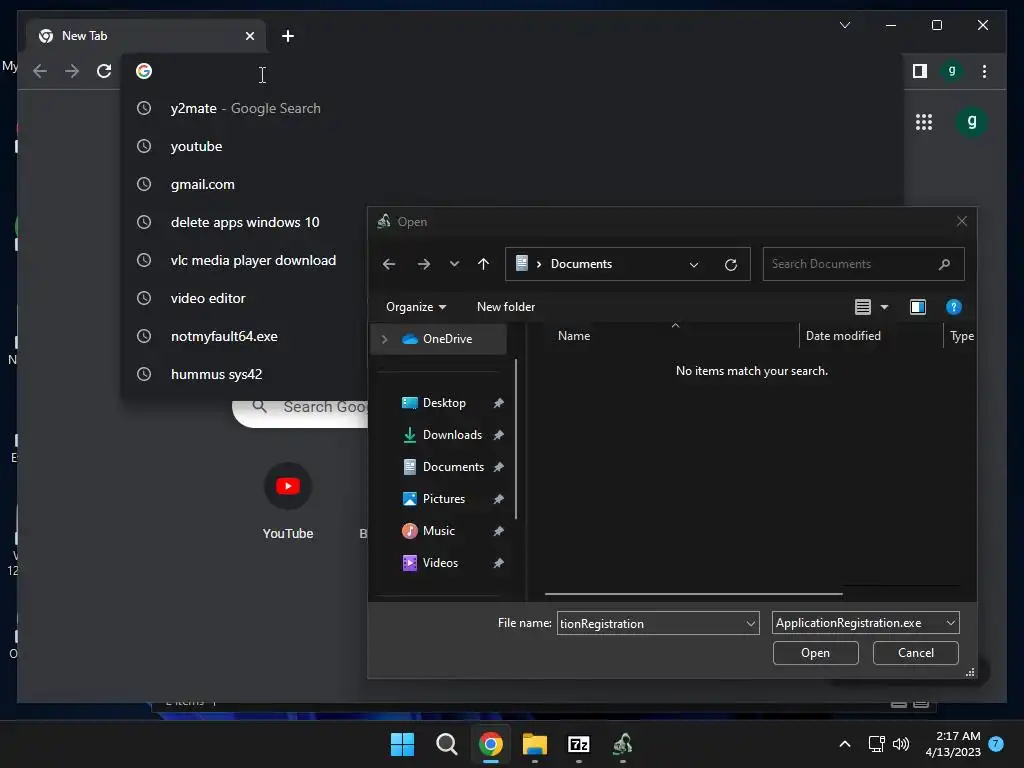The height and width of the screenshot is (768, 1024).
Task: Choose y2mate Google Search suggestion
Action: [x=245, y=108]
